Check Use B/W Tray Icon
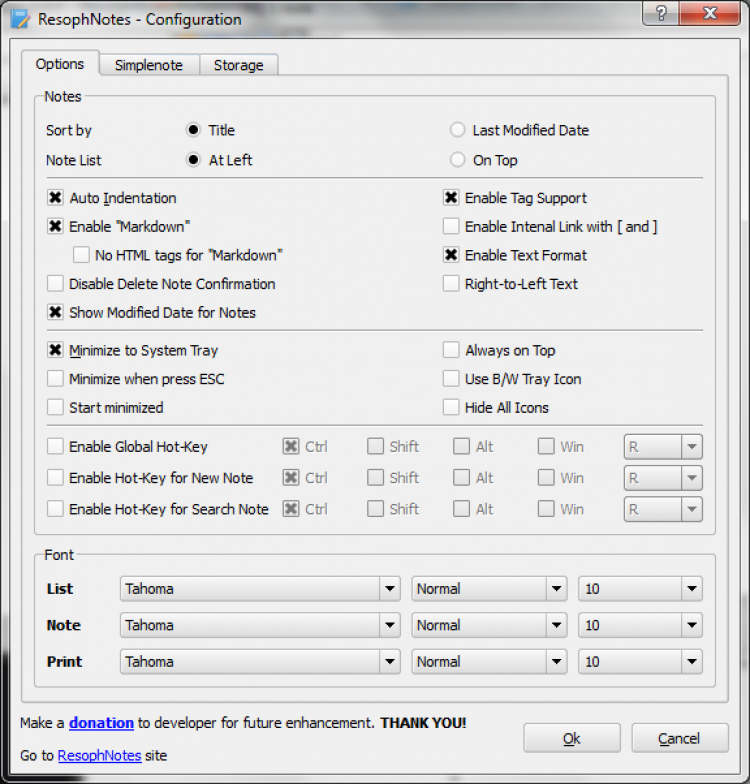This screenshot has height=784, width=750. point(452,379)
